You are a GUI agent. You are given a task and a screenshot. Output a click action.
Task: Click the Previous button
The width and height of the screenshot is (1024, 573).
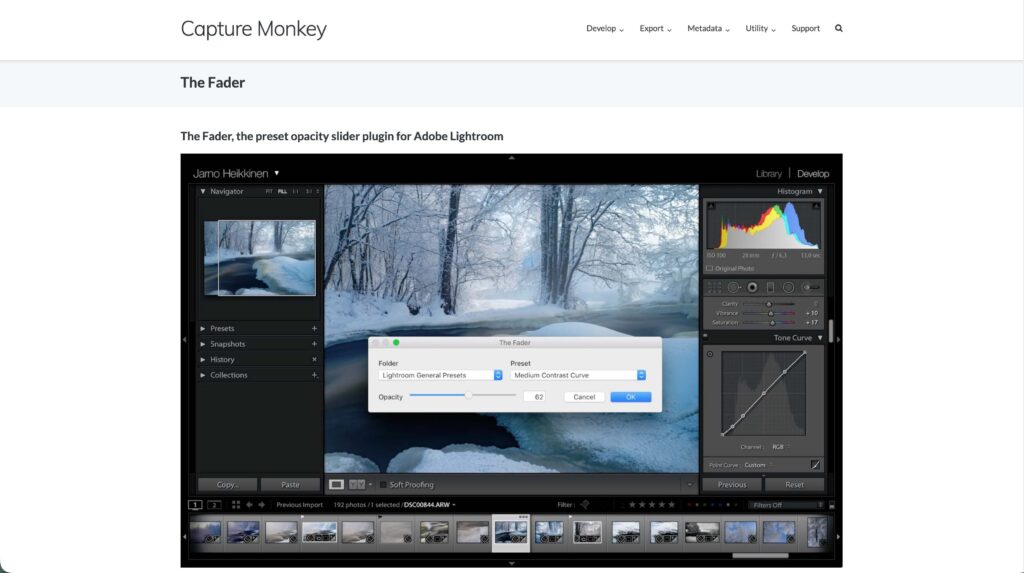pos(732,485)
